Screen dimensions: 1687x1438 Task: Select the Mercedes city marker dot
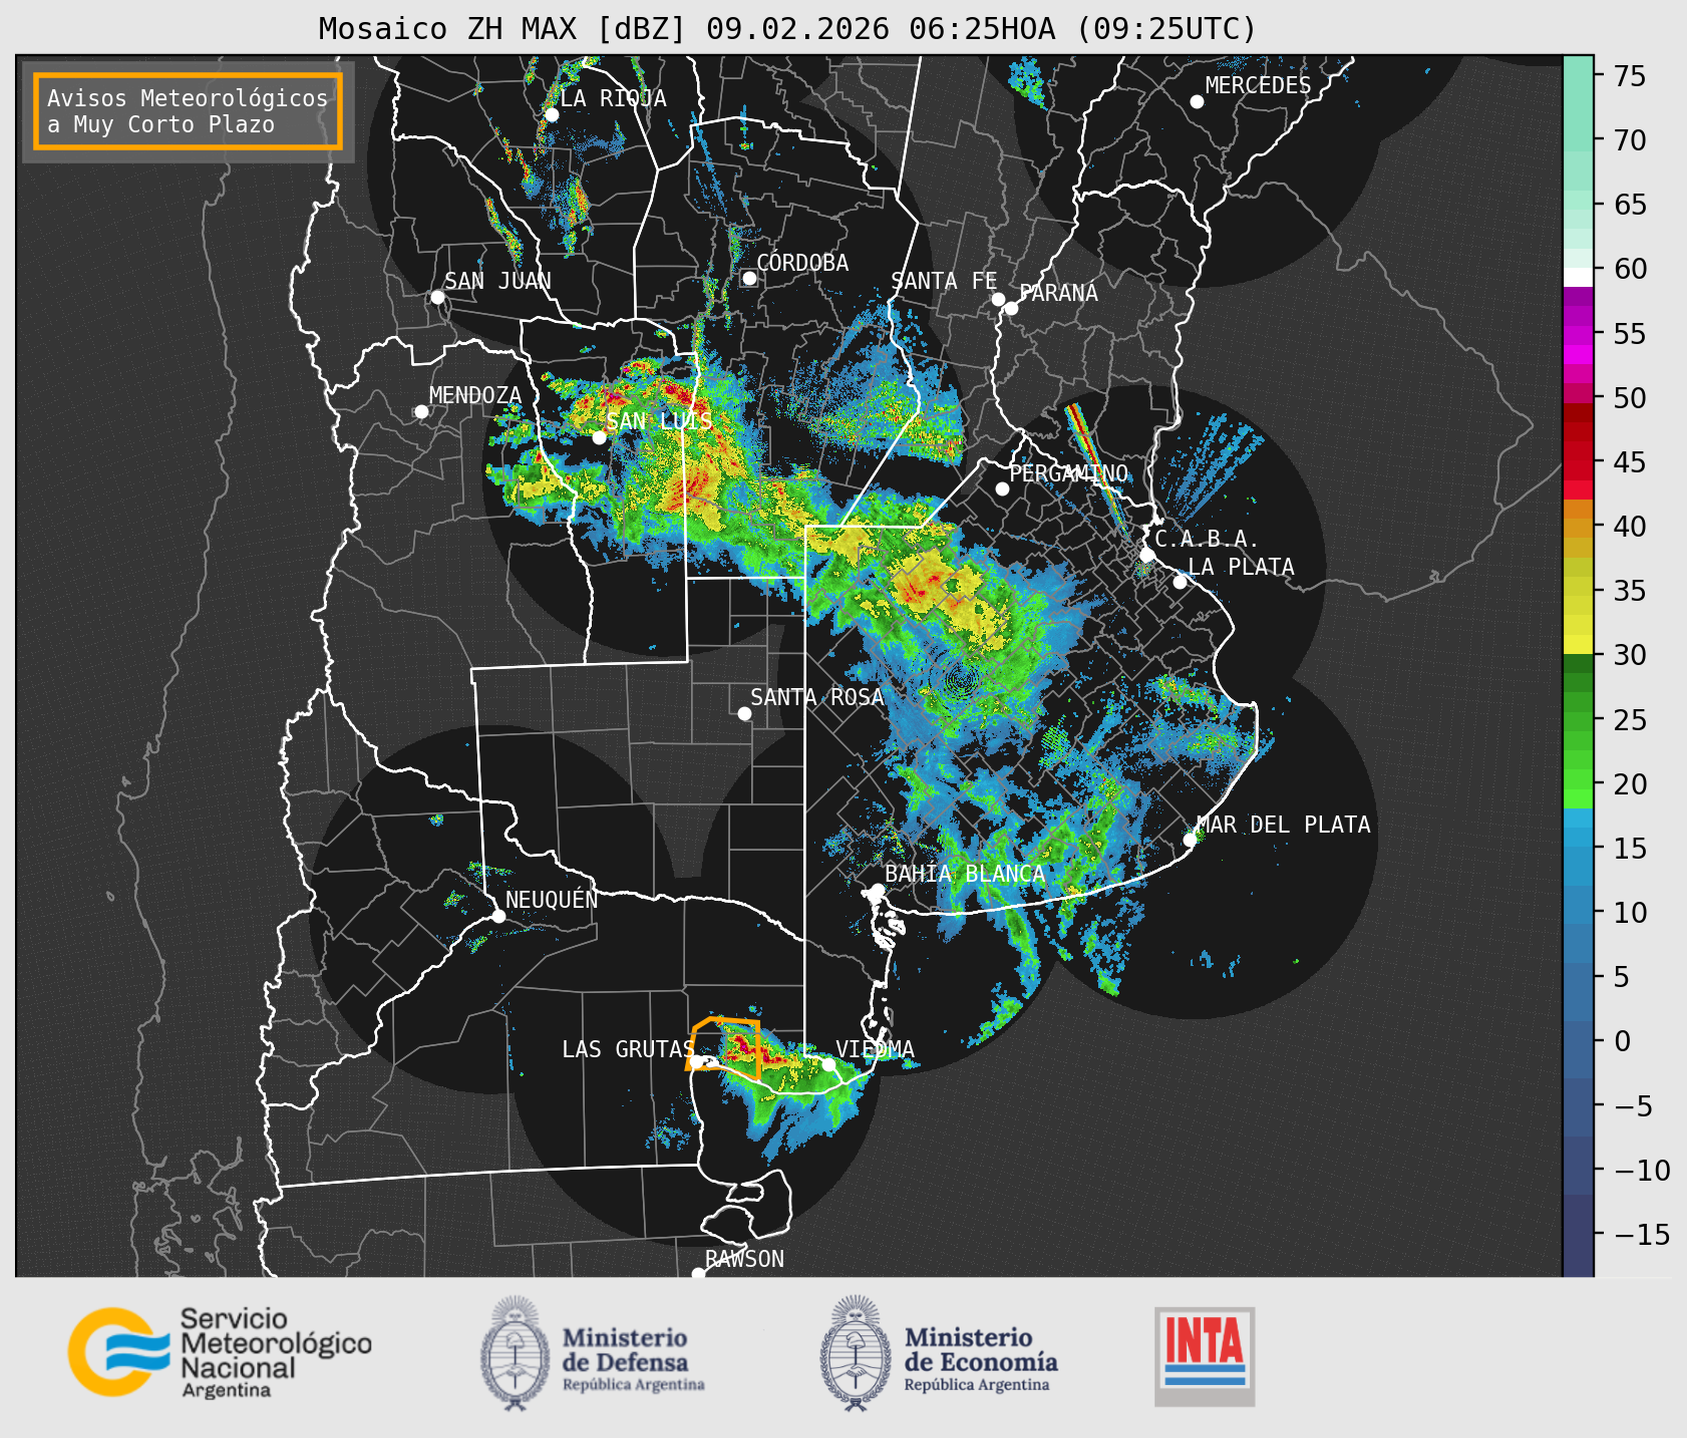(x=1197, y=102)
